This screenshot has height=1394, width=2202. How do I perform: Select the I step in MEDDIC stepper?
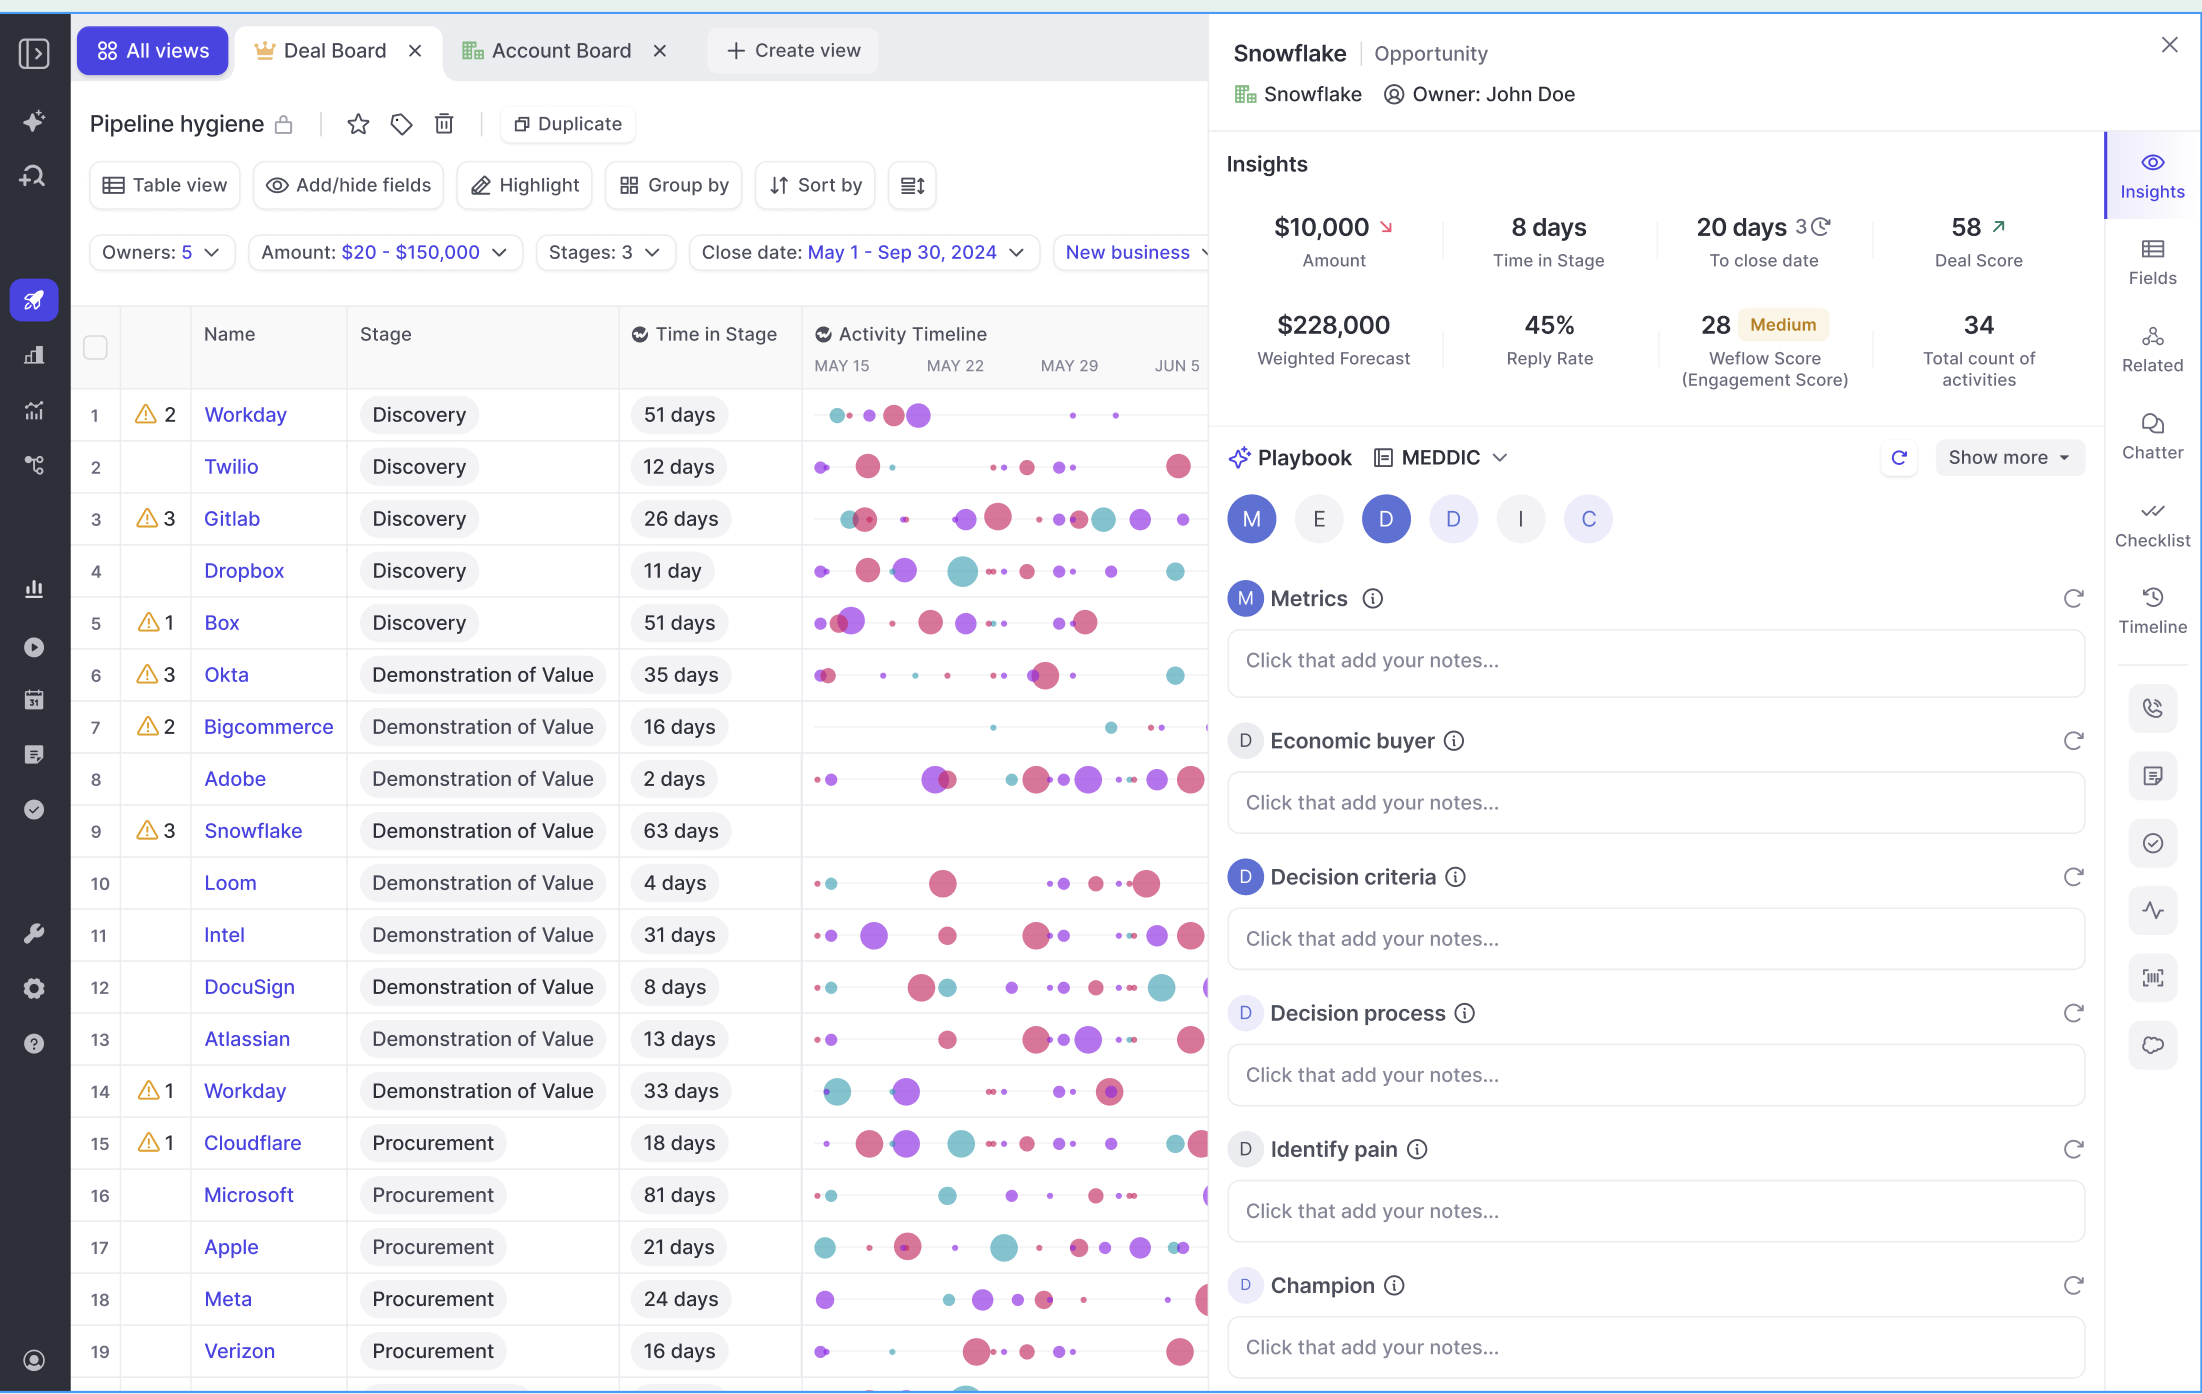pos(1521,519)
